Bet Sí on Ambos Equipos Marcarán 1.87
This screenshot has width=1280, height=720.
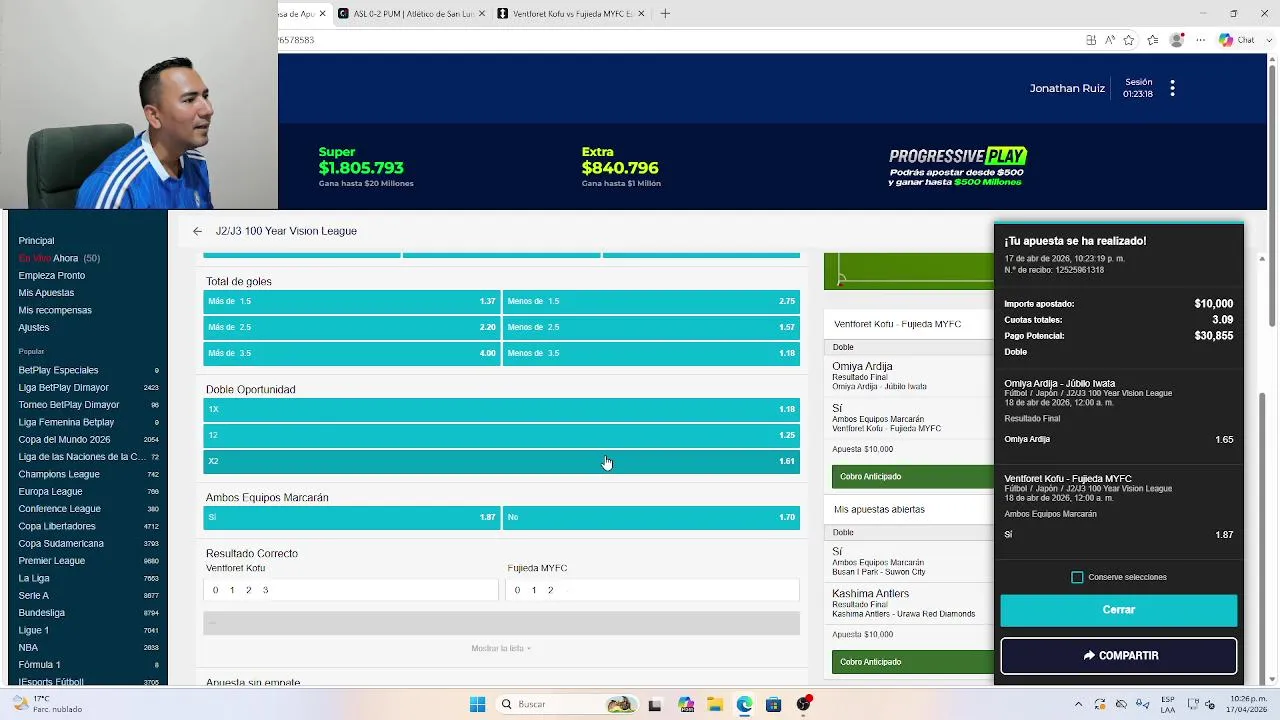tap(351, 517)
